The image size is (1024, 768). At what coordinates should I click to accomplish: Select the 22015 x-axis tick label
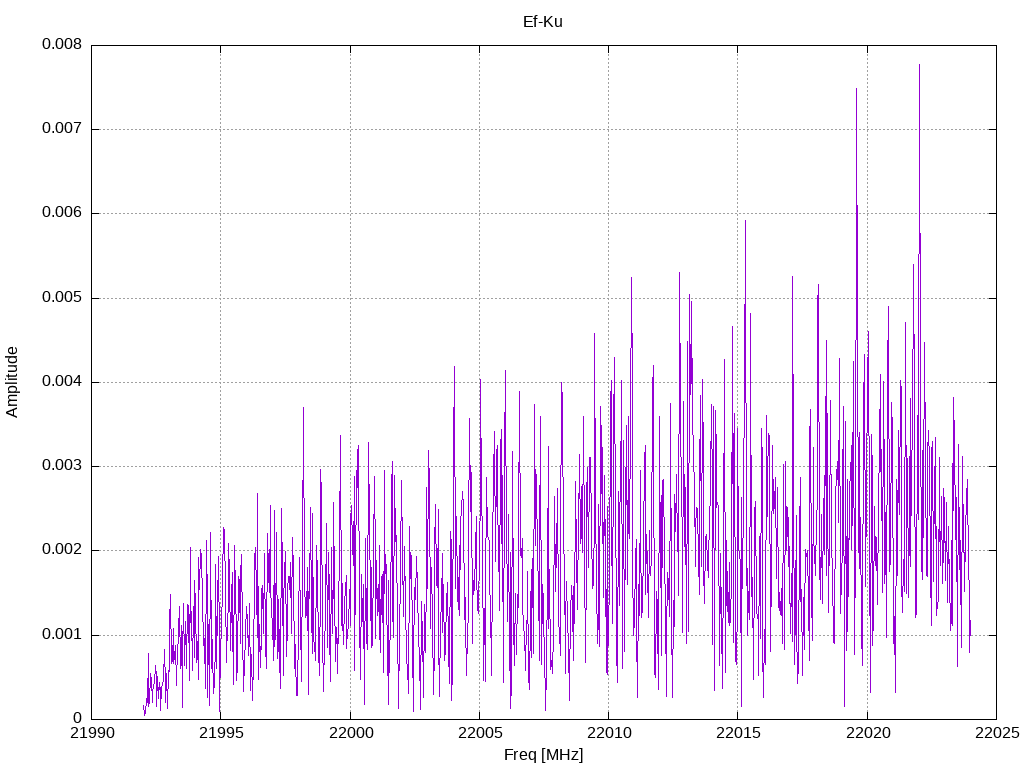(738, 735)
